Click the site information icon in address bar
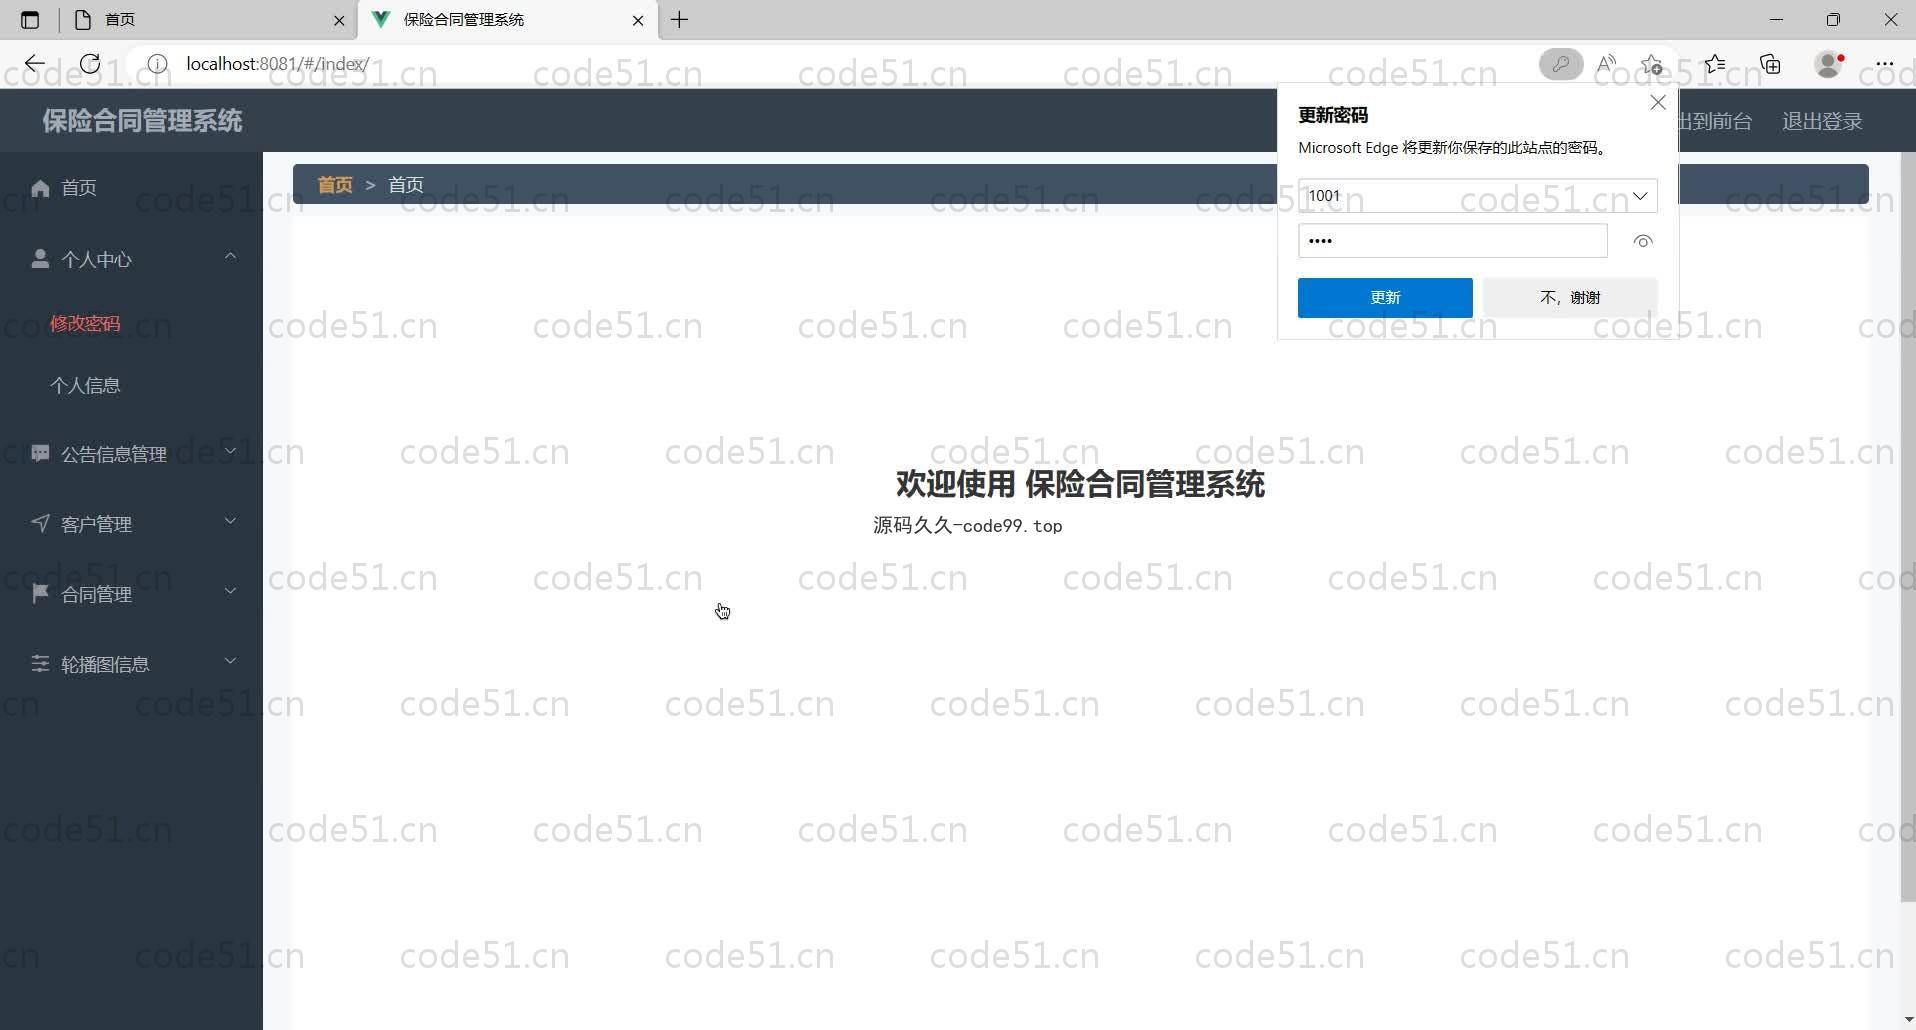This screenshot has width=1916, height=1030. pyautogui.click(x=157, y=64)
